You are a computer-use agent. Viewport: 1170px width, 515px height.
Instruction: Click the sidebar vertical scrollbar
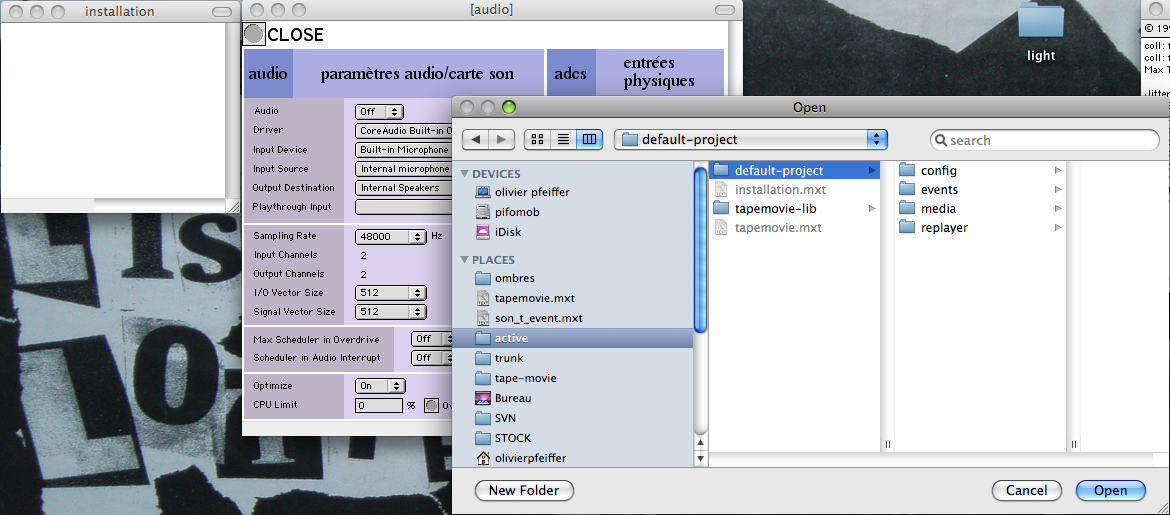(x=701, y=250)
